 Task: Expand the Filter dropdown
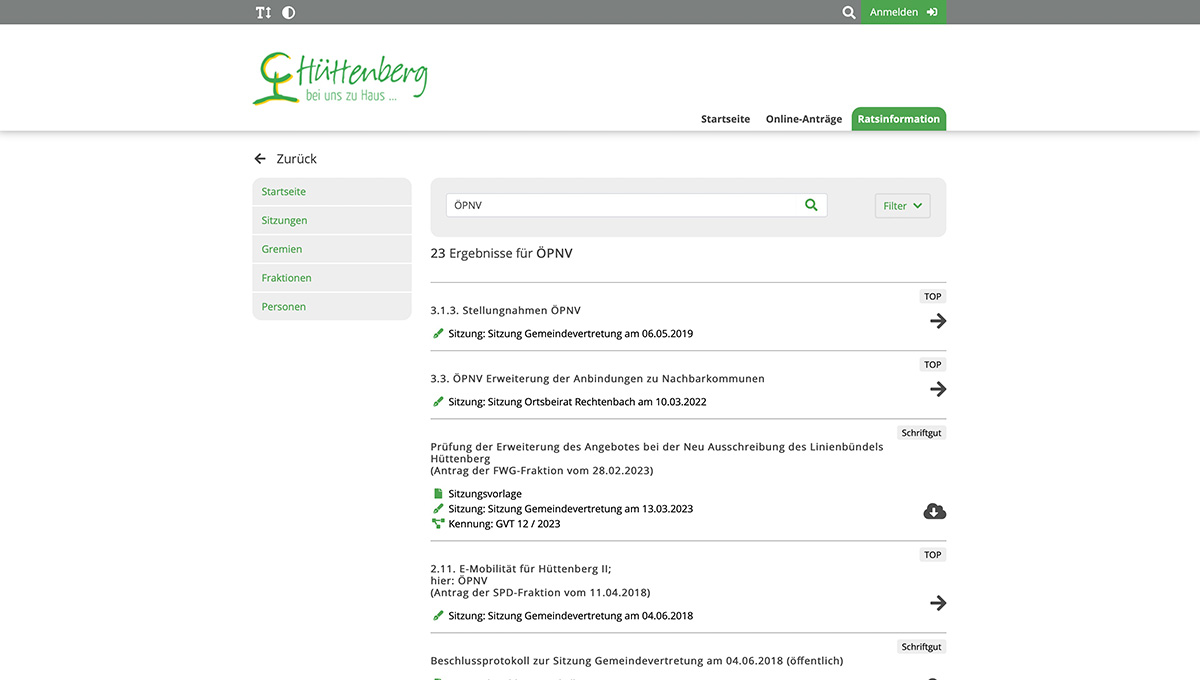pyautogui.click(x=902, y=204)
